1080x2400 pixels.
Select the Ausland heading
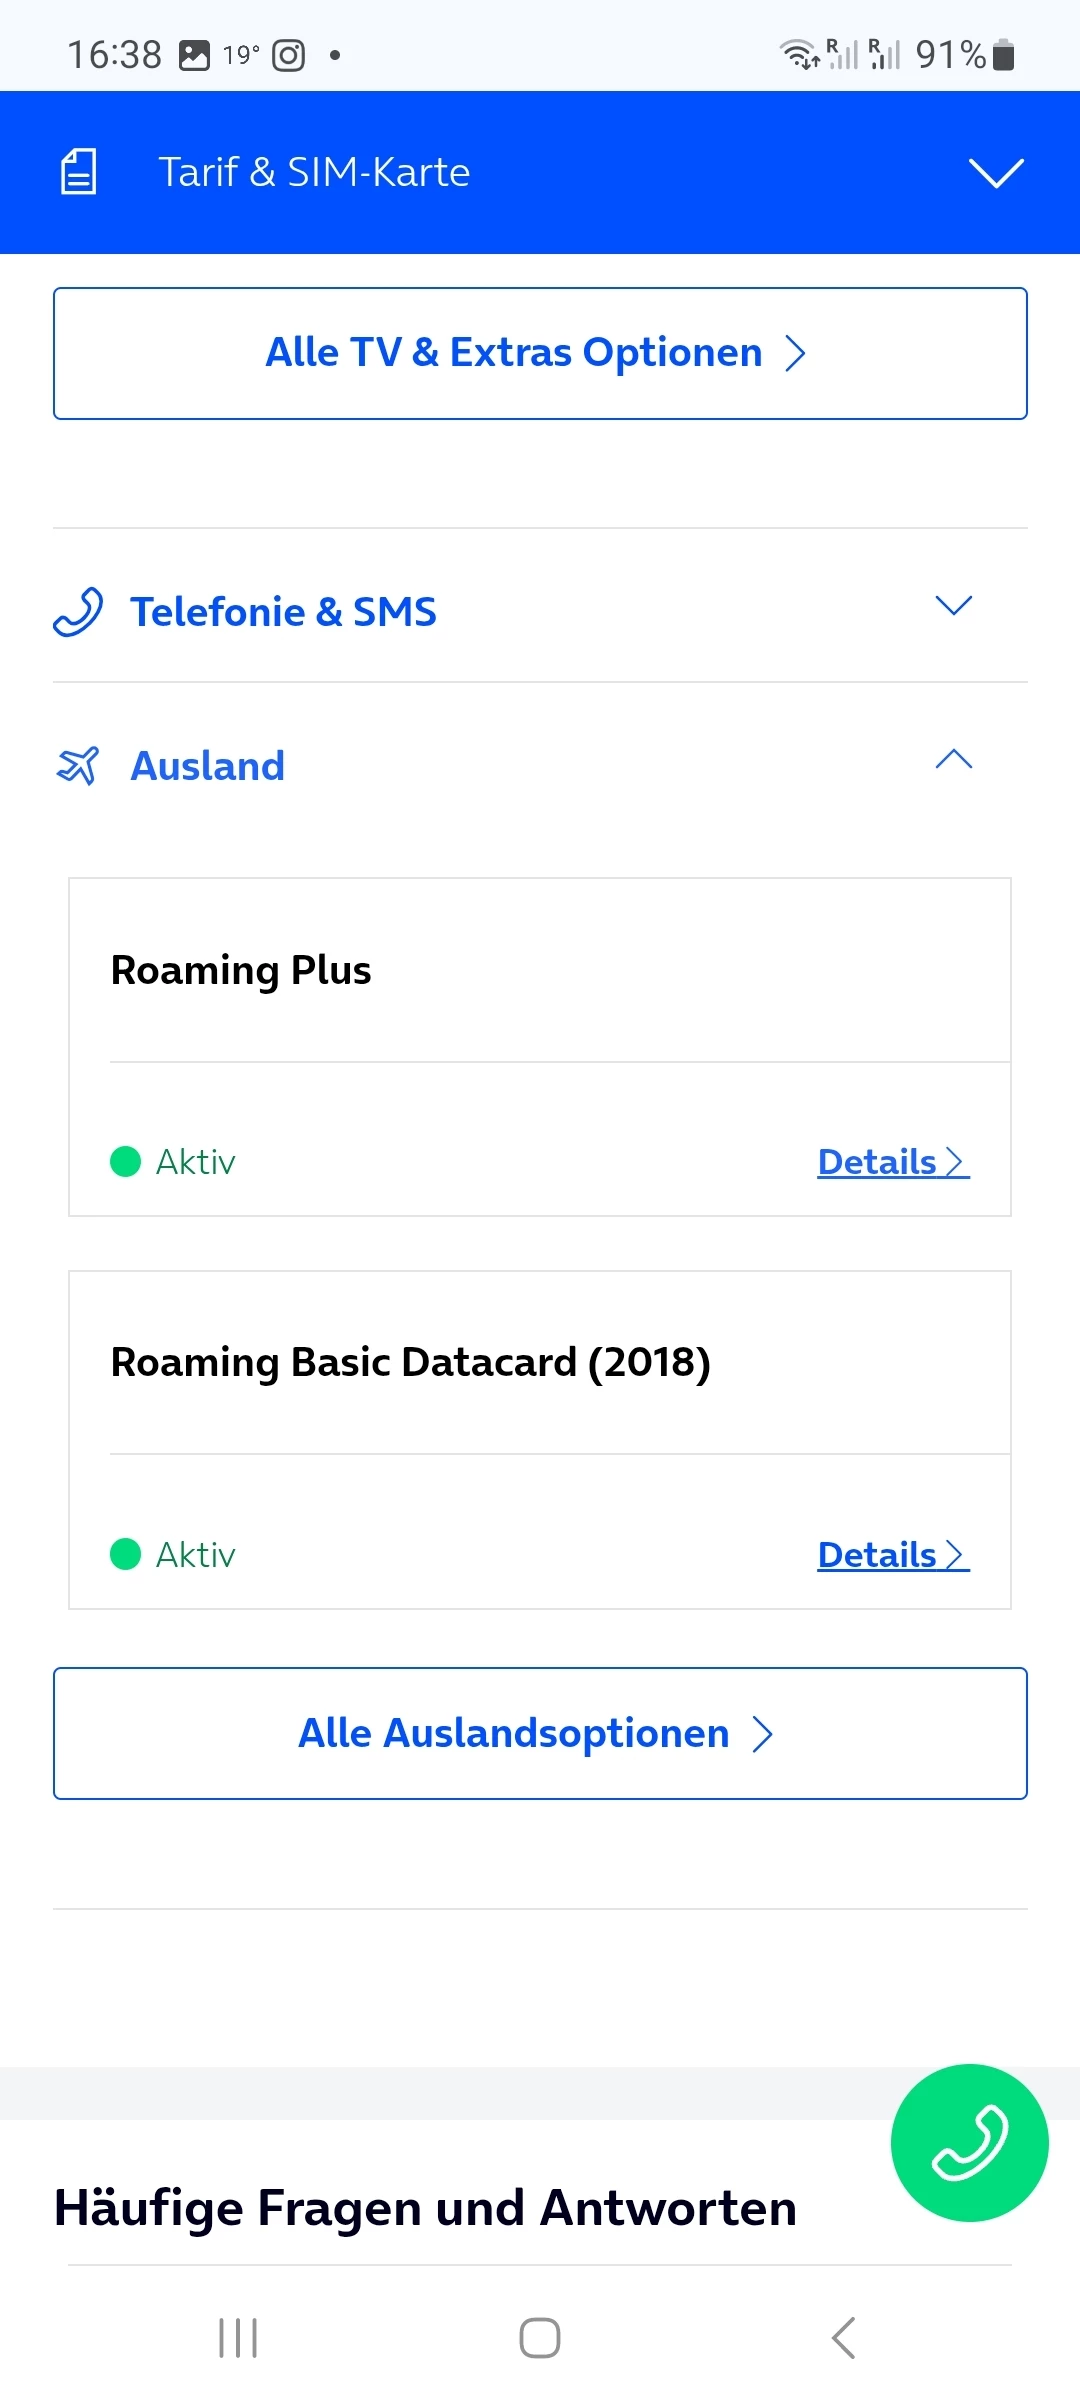pos(208,766)
